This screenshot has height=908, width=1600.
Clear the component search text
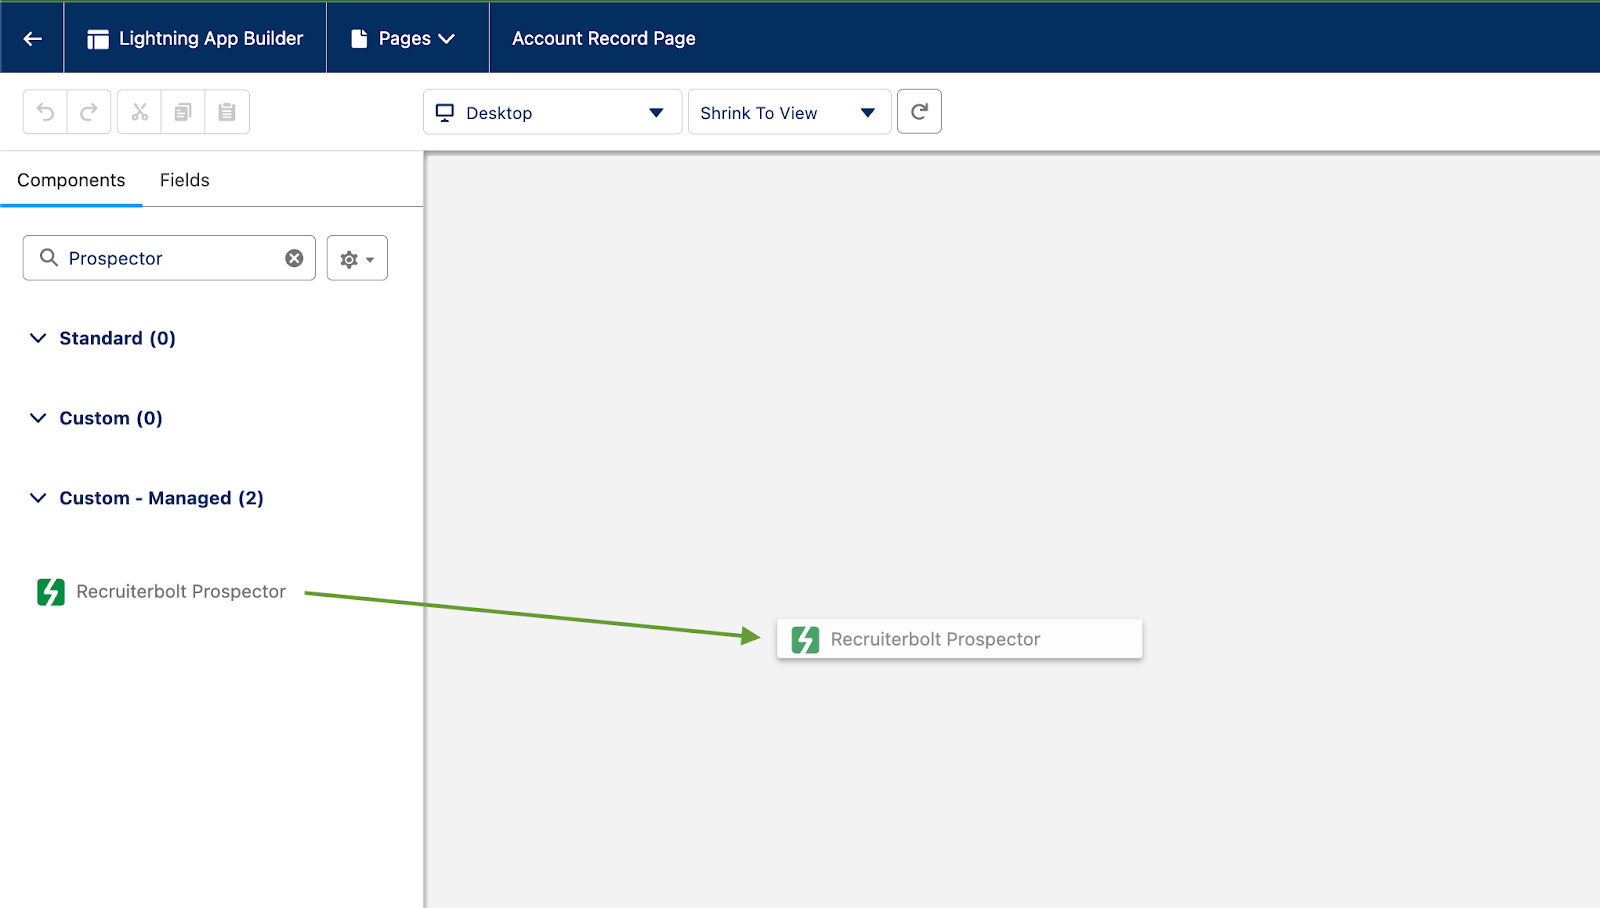tap(294, 258)
